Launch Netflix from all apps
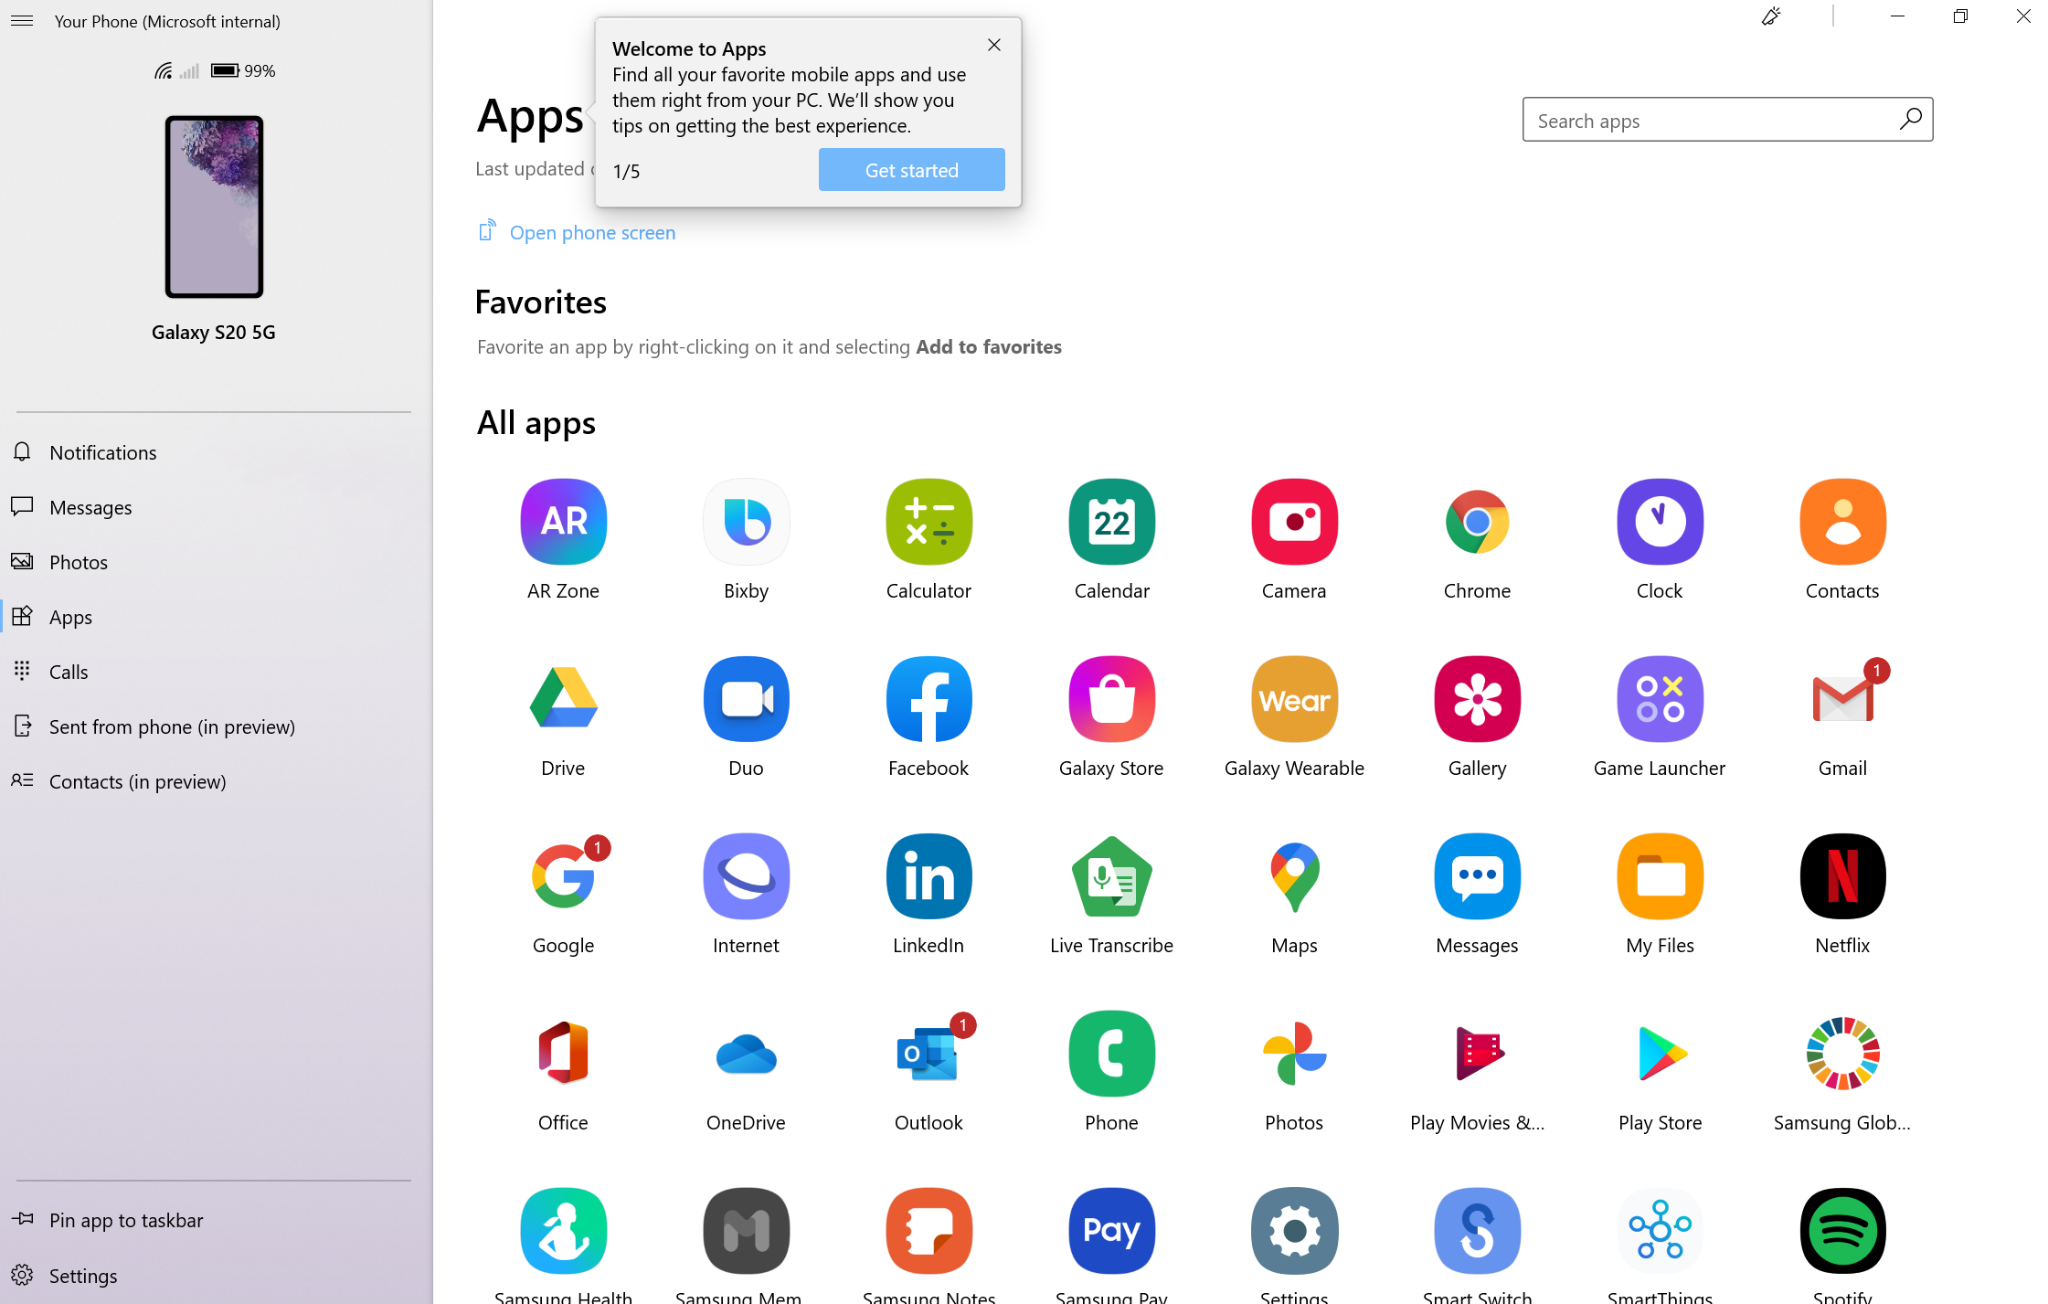 pyautogui.click(x=1842, y=876)
